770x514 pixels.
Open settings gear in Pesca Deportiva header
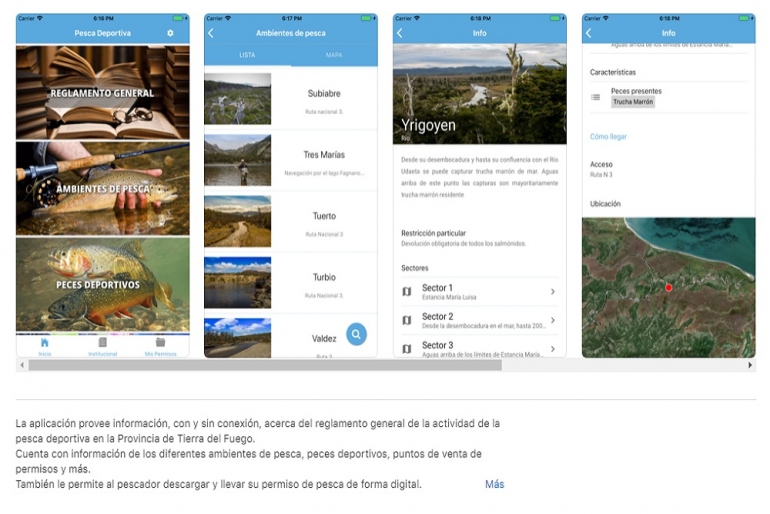point(170,33)
